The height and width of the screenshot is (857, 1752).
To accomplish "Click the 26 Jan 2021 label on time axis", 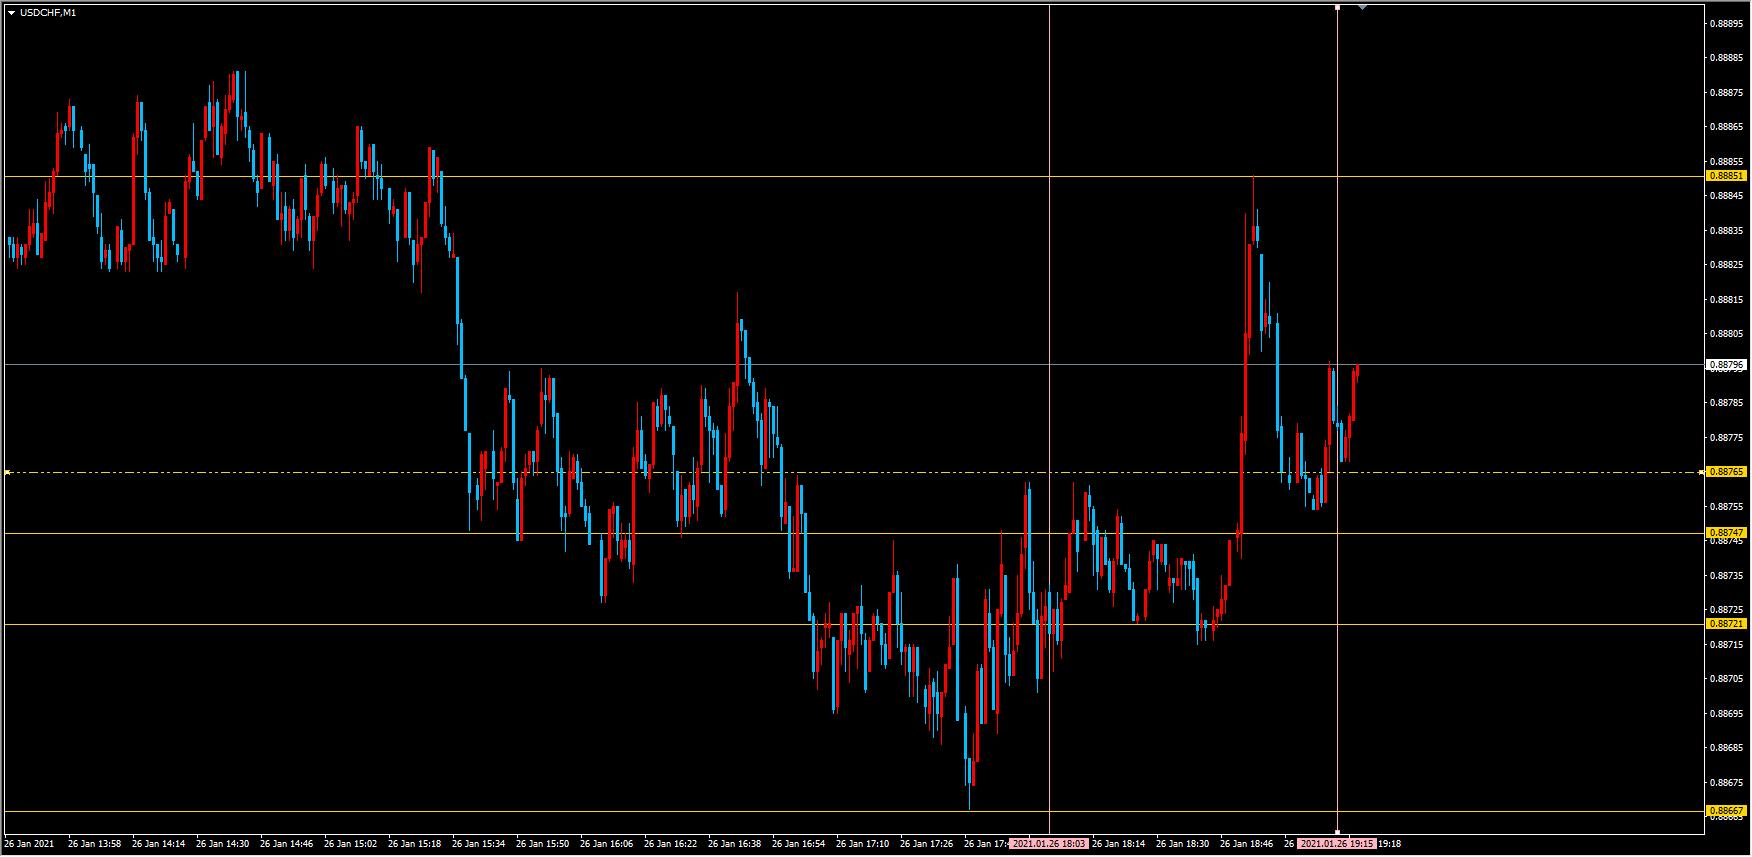I will pos(30,844).
